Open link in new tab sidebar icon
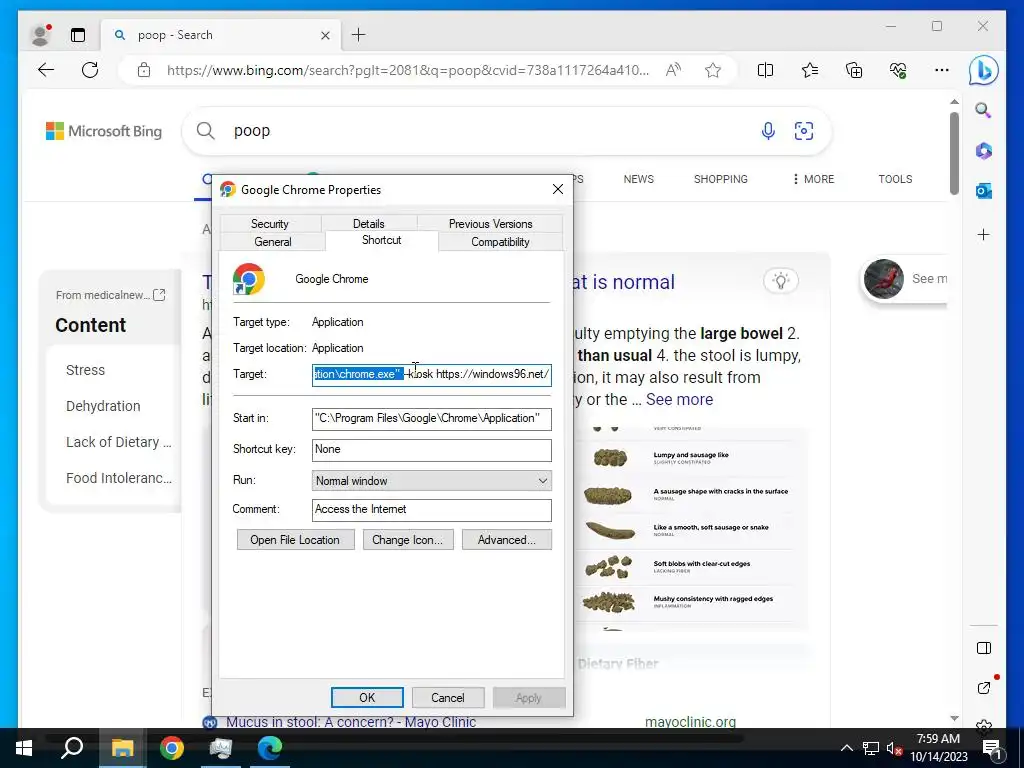Image resolution: width=1024 pixels, height=768 pixels. tap(984, 688)
